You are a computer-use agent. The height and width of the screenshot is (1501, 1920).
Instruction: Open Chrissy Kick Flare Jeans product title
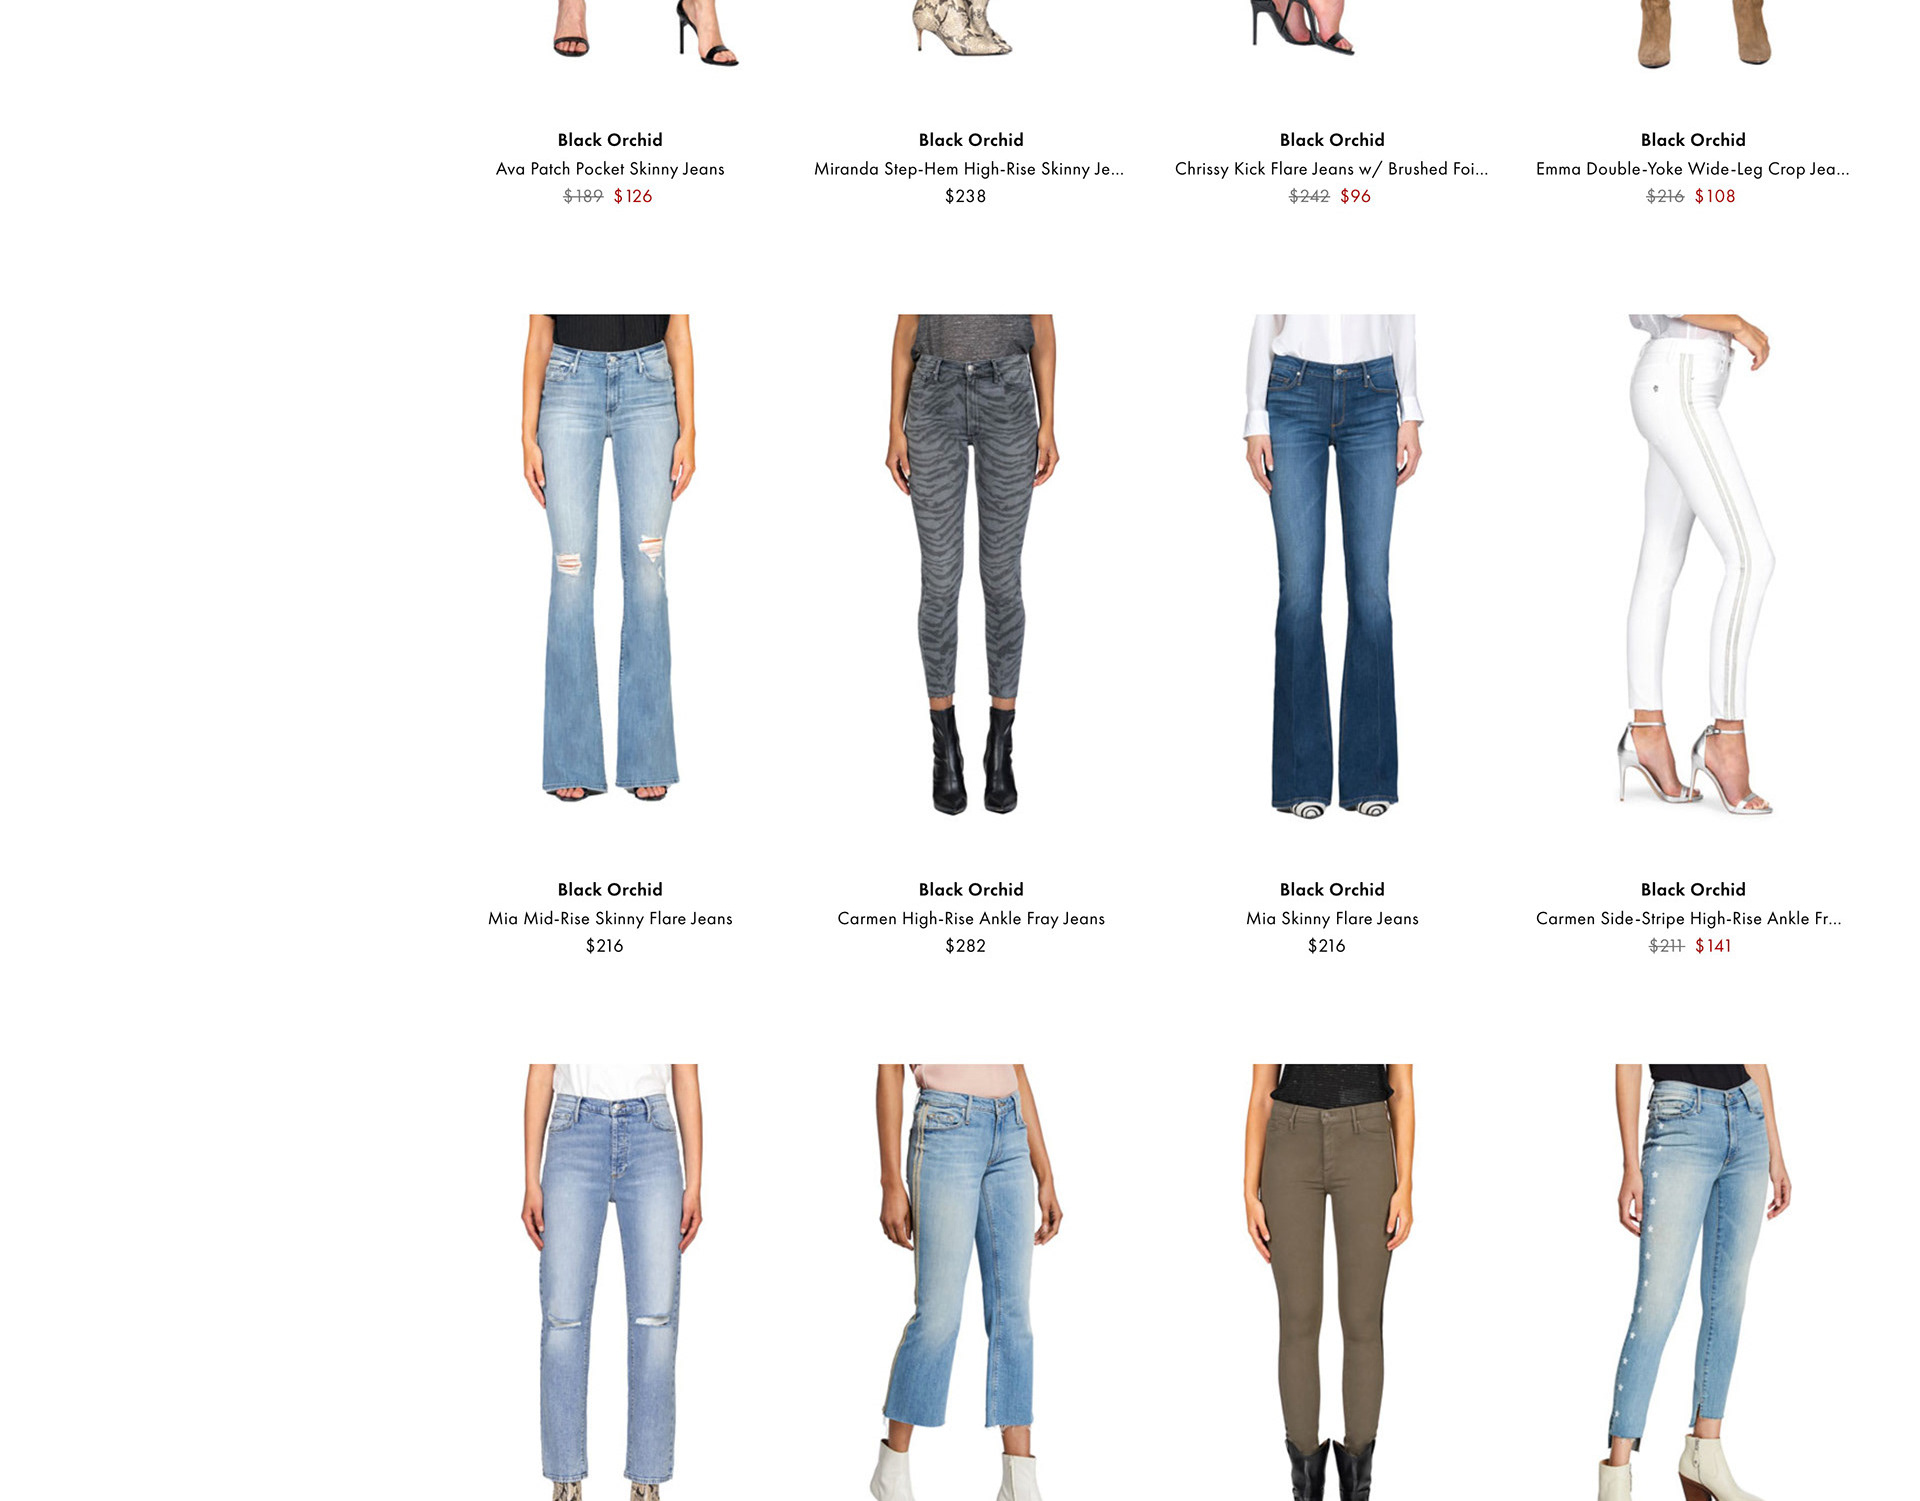1331,169
